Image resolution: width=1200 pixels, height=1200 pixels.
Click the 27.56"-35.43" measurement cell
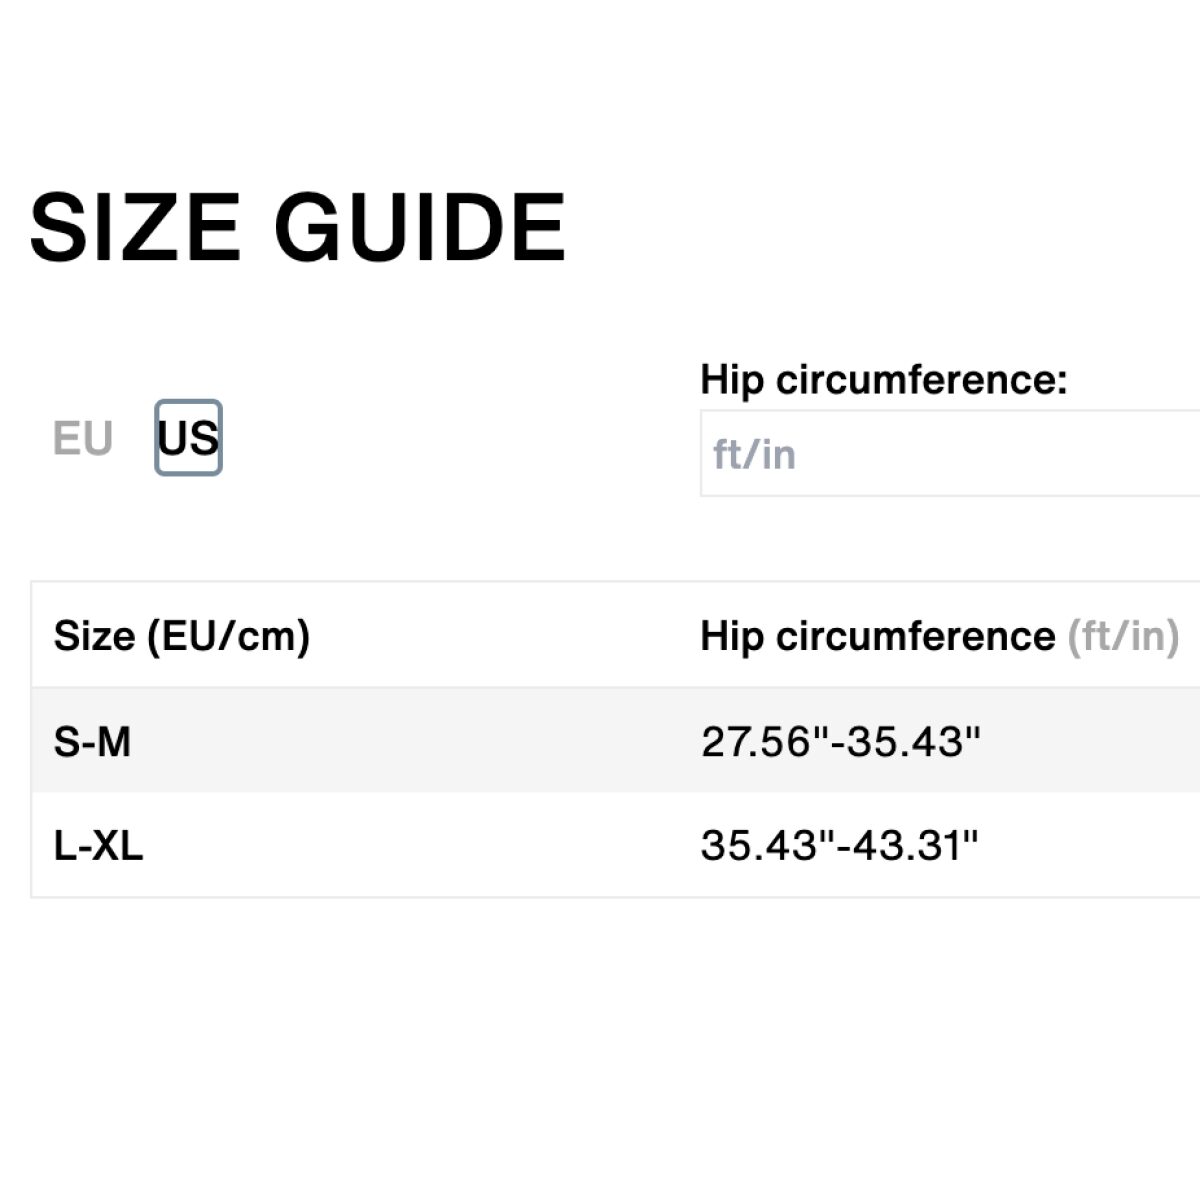pyautogui.click(x=840, y=742)
